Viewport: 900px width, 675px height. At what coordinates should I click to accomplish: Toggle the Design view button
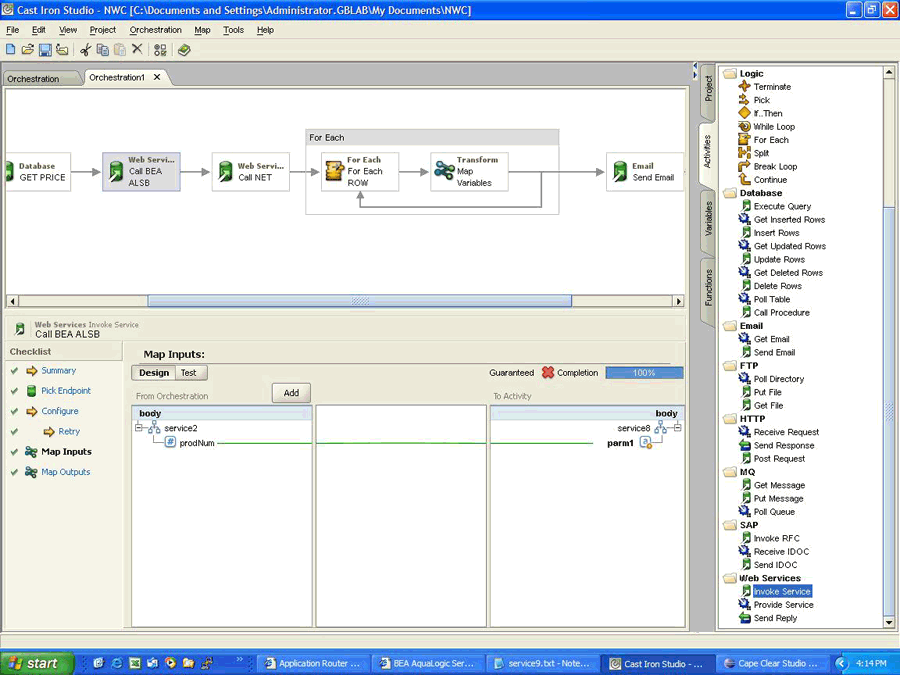click(154, 373)
